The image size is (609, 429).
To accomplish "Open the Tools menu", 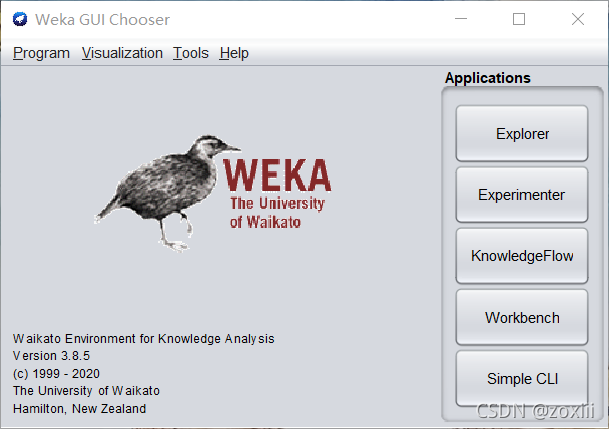I will (191, 53).
